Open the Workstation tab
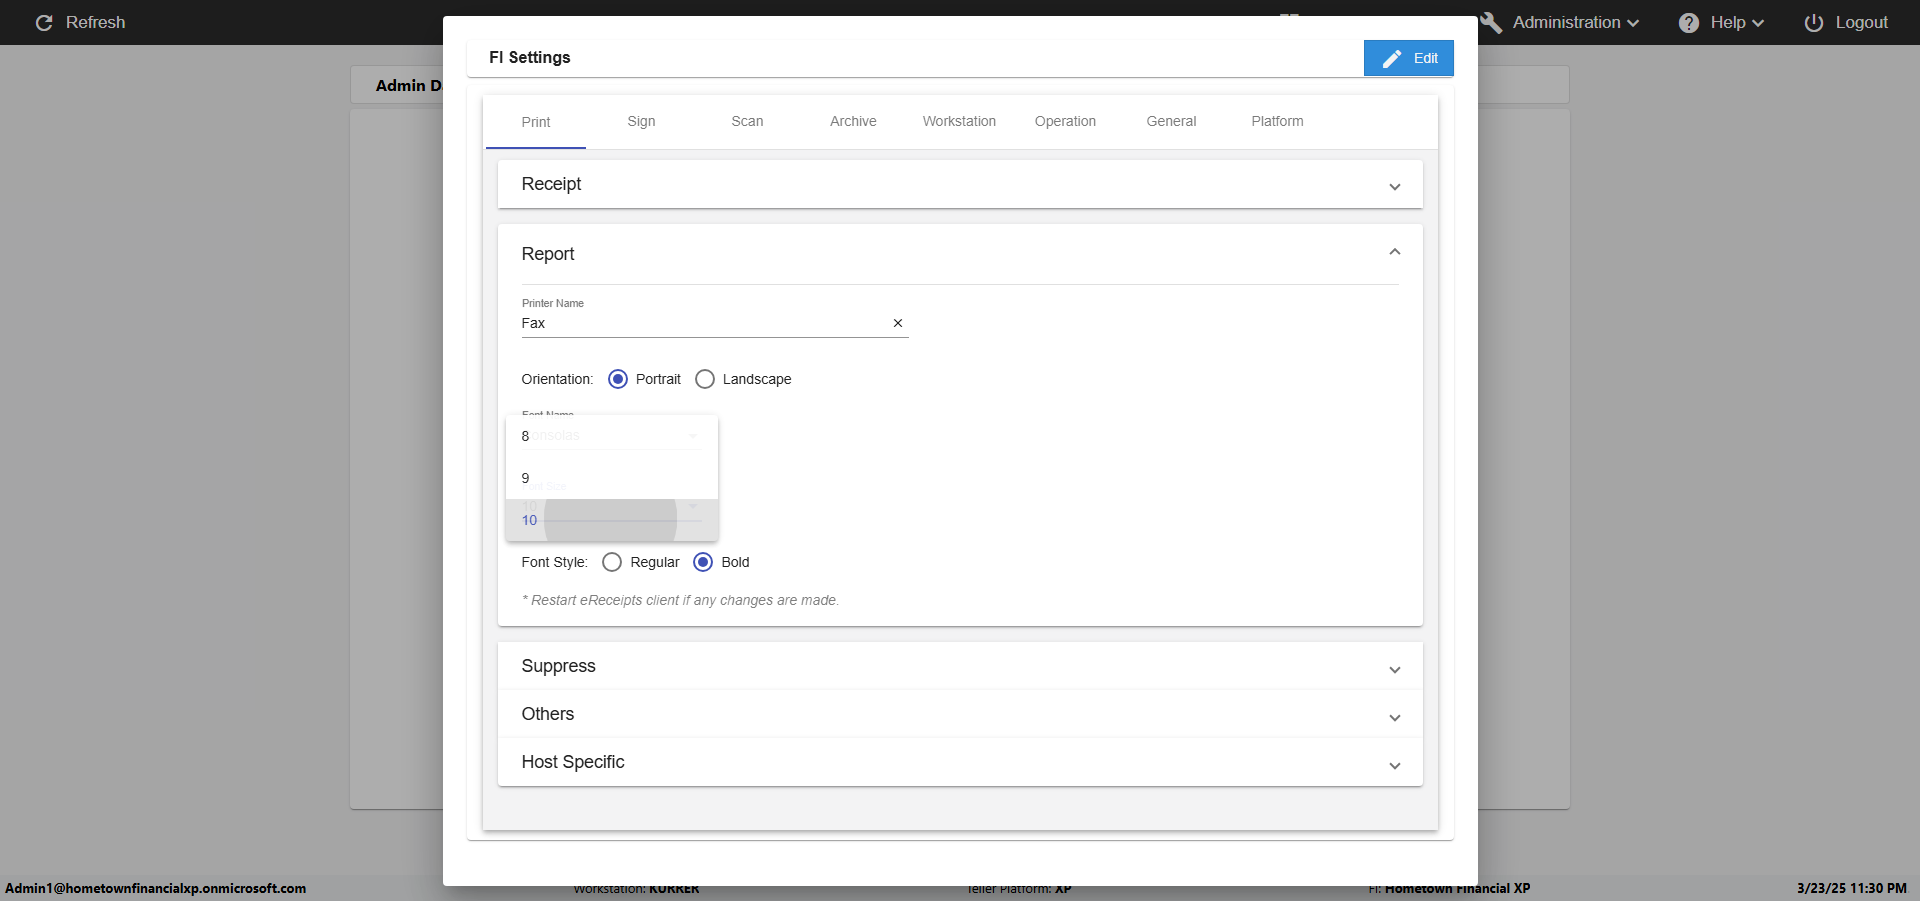 (959, 121)
